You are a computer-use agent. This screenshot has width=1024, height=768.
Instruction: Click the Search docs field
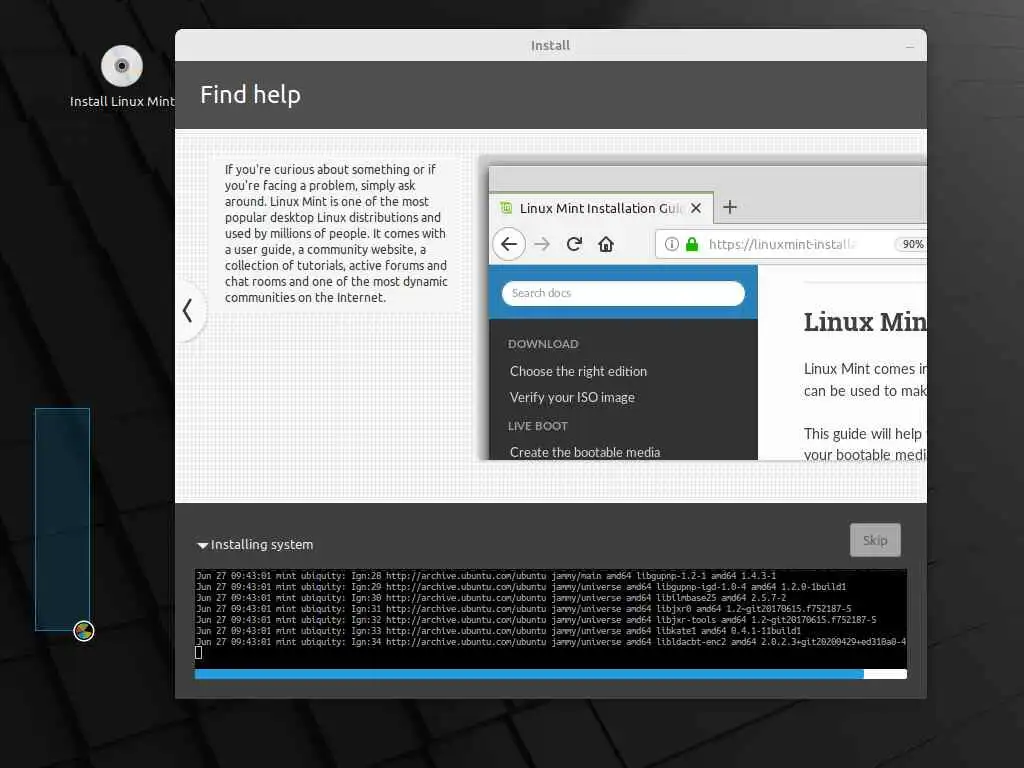tap(623, 293)
